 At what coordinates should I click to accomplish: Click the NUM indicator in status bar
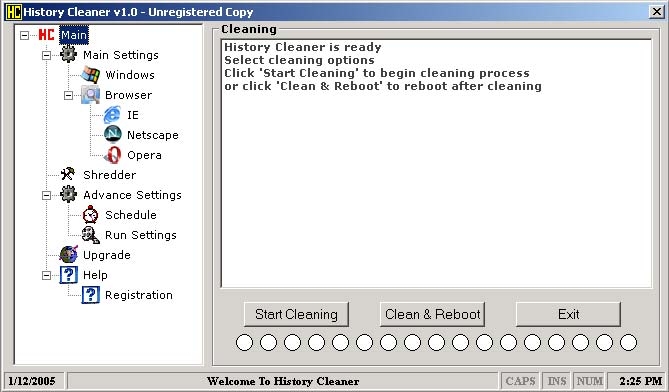click(x=590, y=381)
